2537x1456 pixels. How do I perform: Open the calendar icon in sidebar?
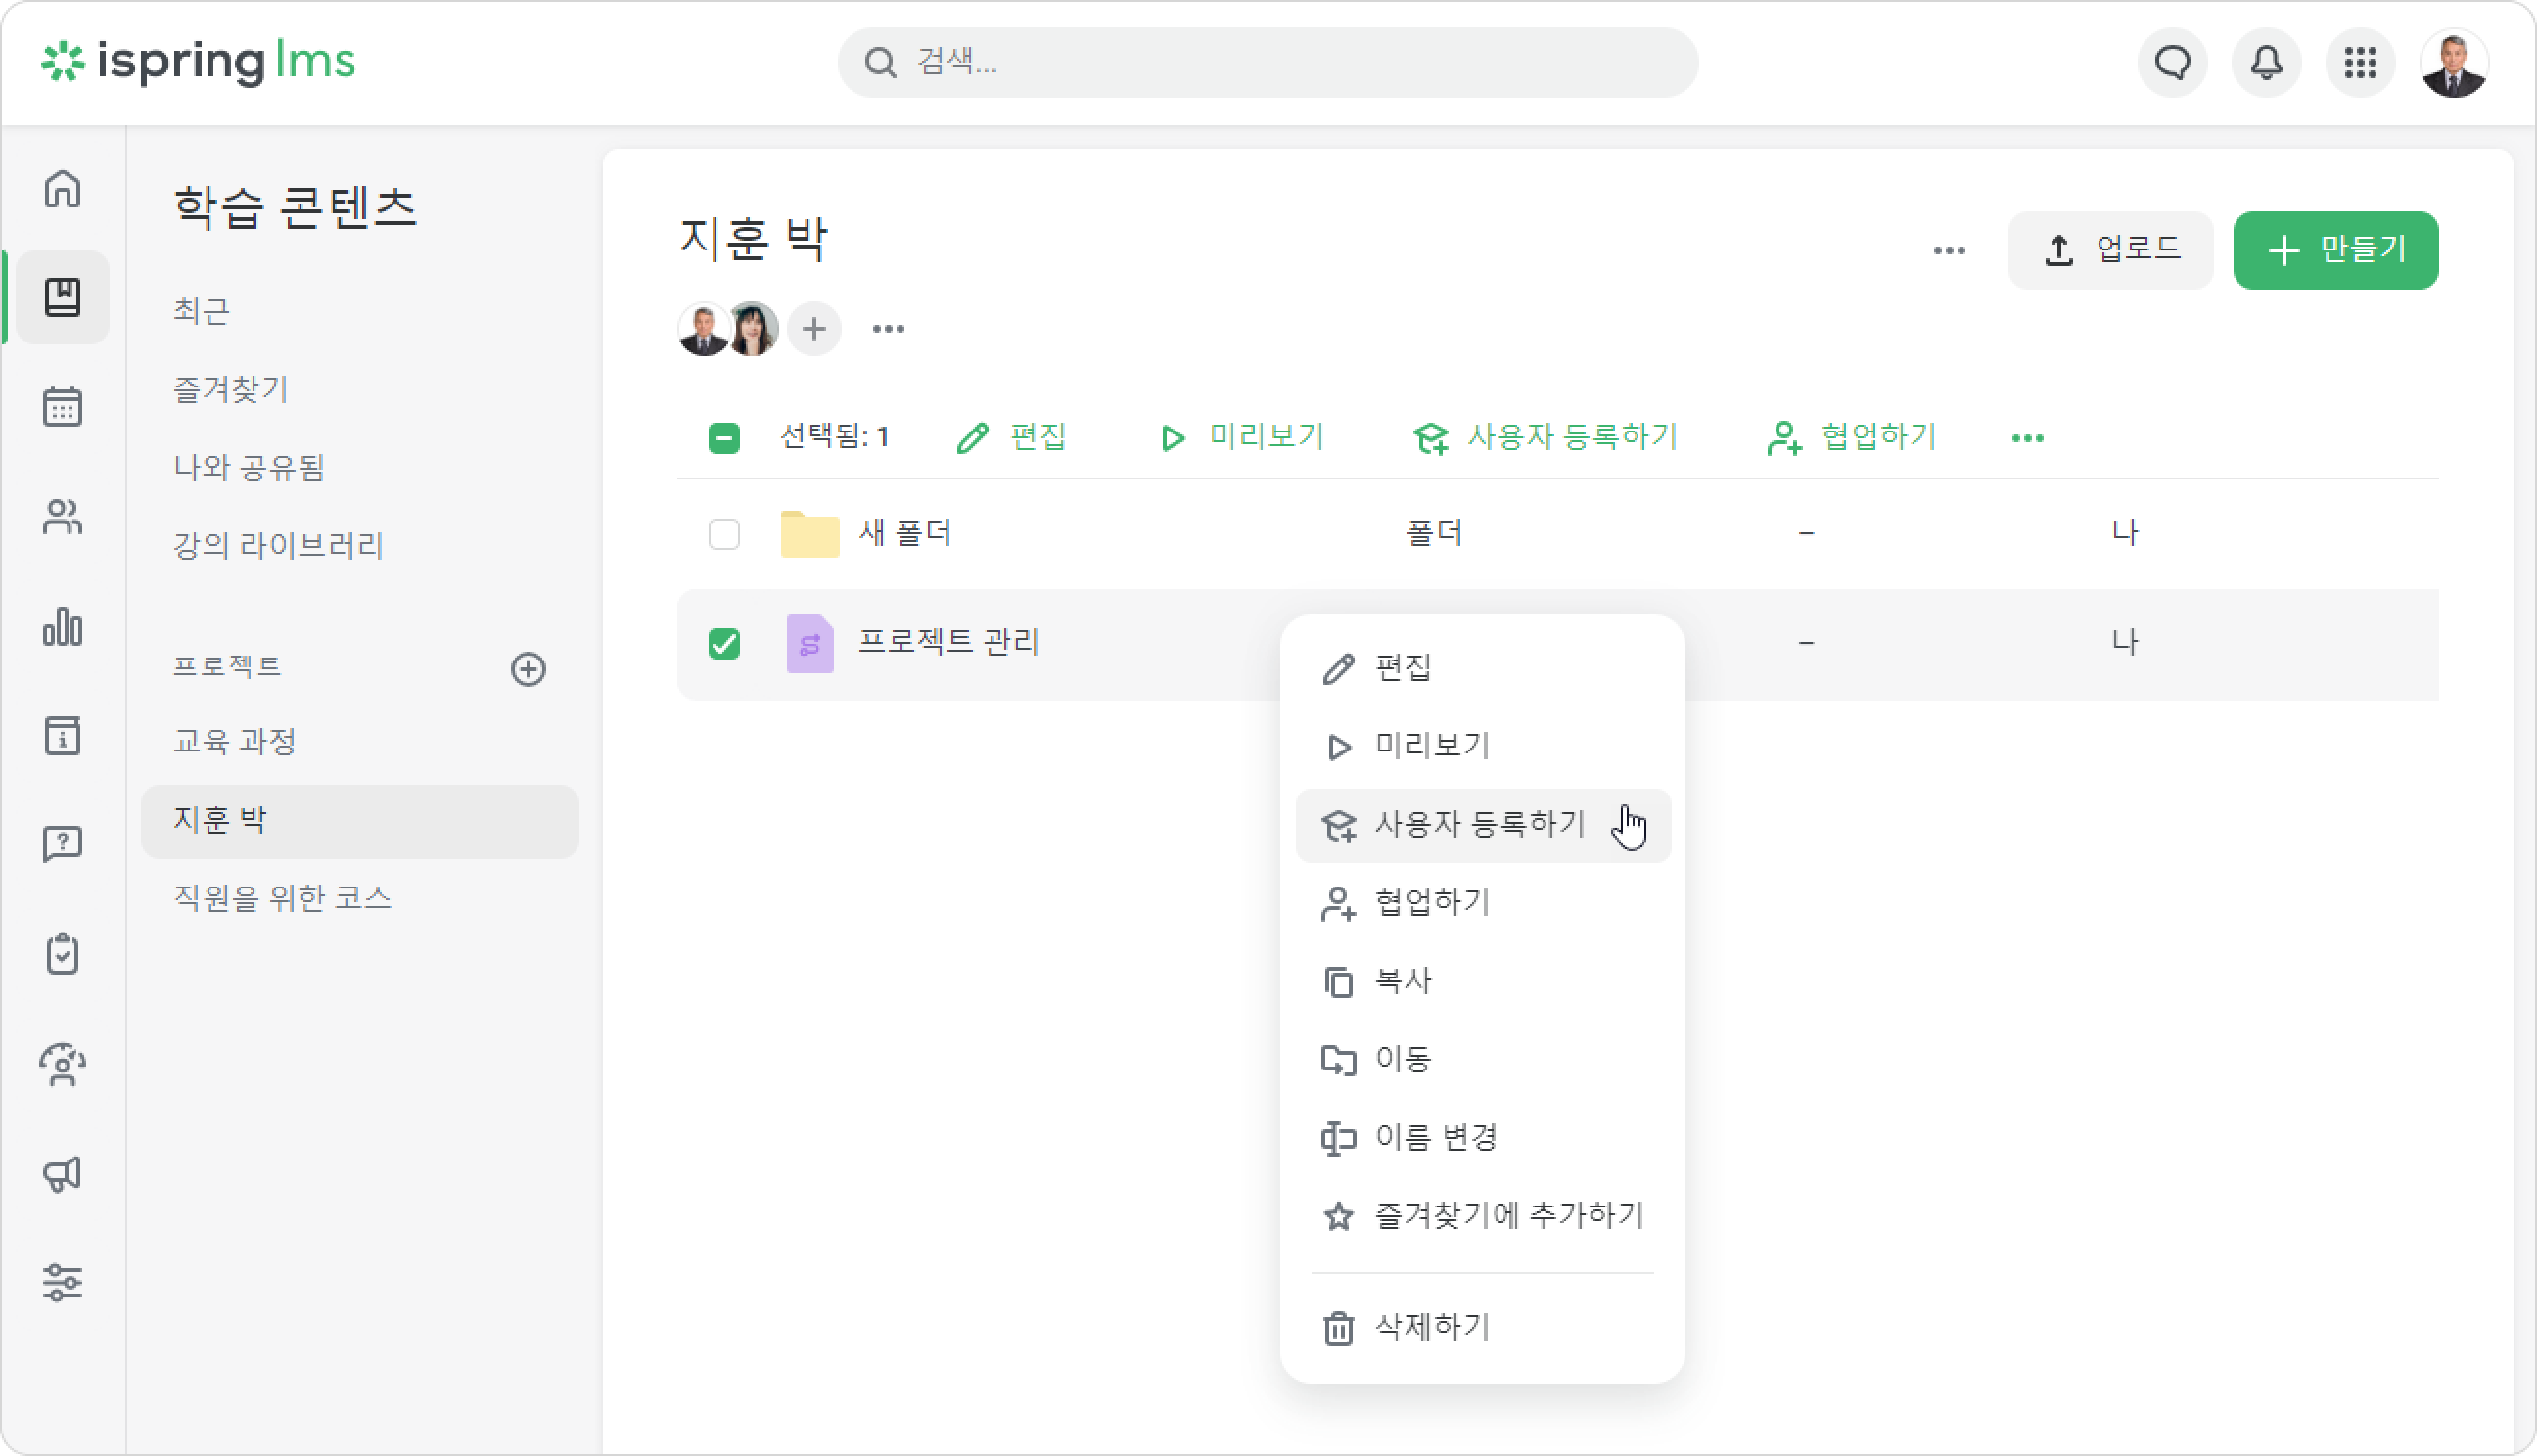(62, 406)
